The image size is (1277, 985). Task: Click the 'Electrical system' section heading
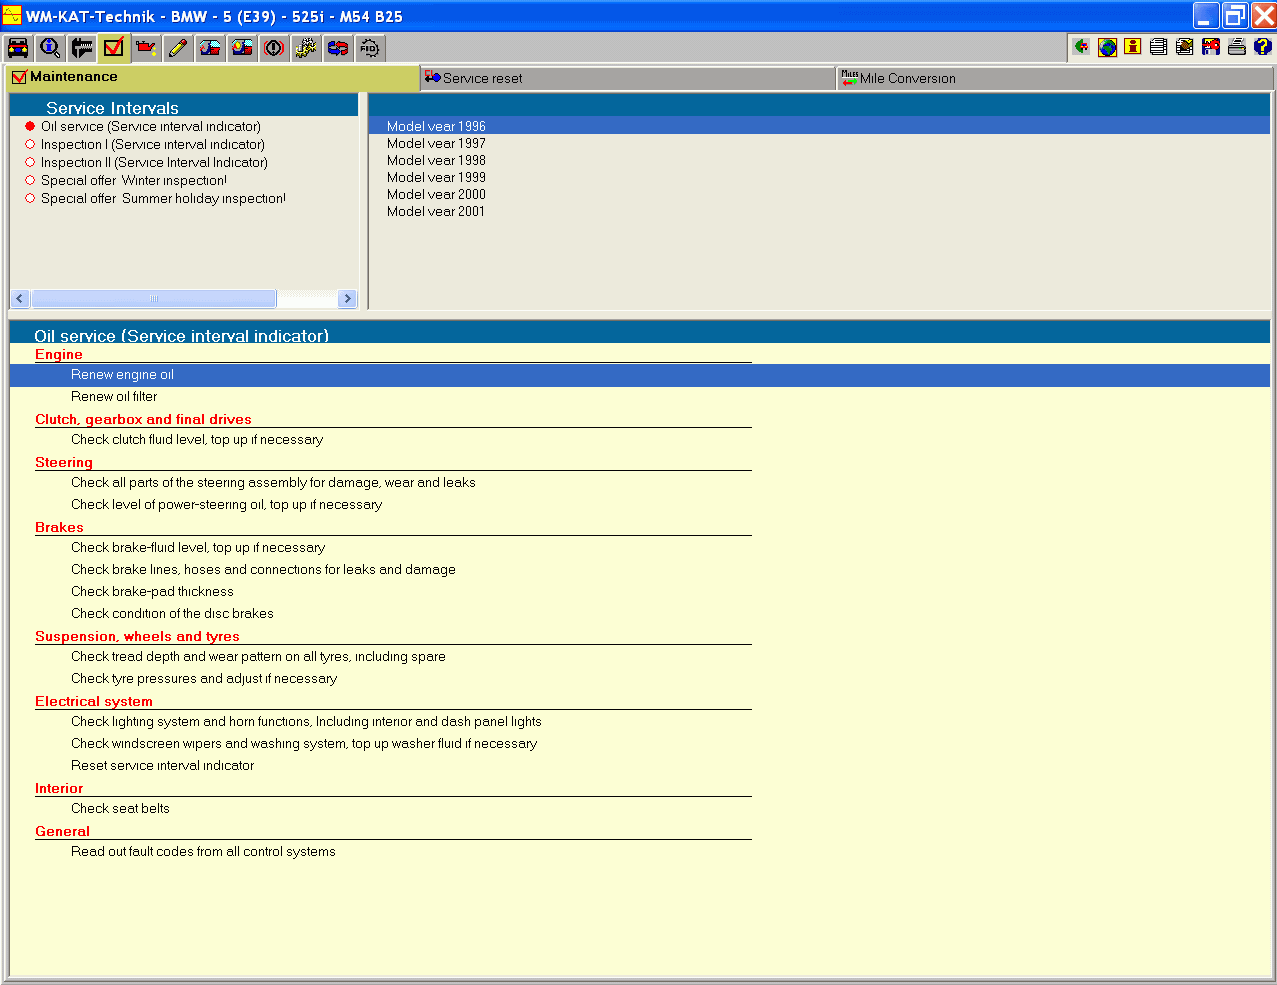[94, 702]
